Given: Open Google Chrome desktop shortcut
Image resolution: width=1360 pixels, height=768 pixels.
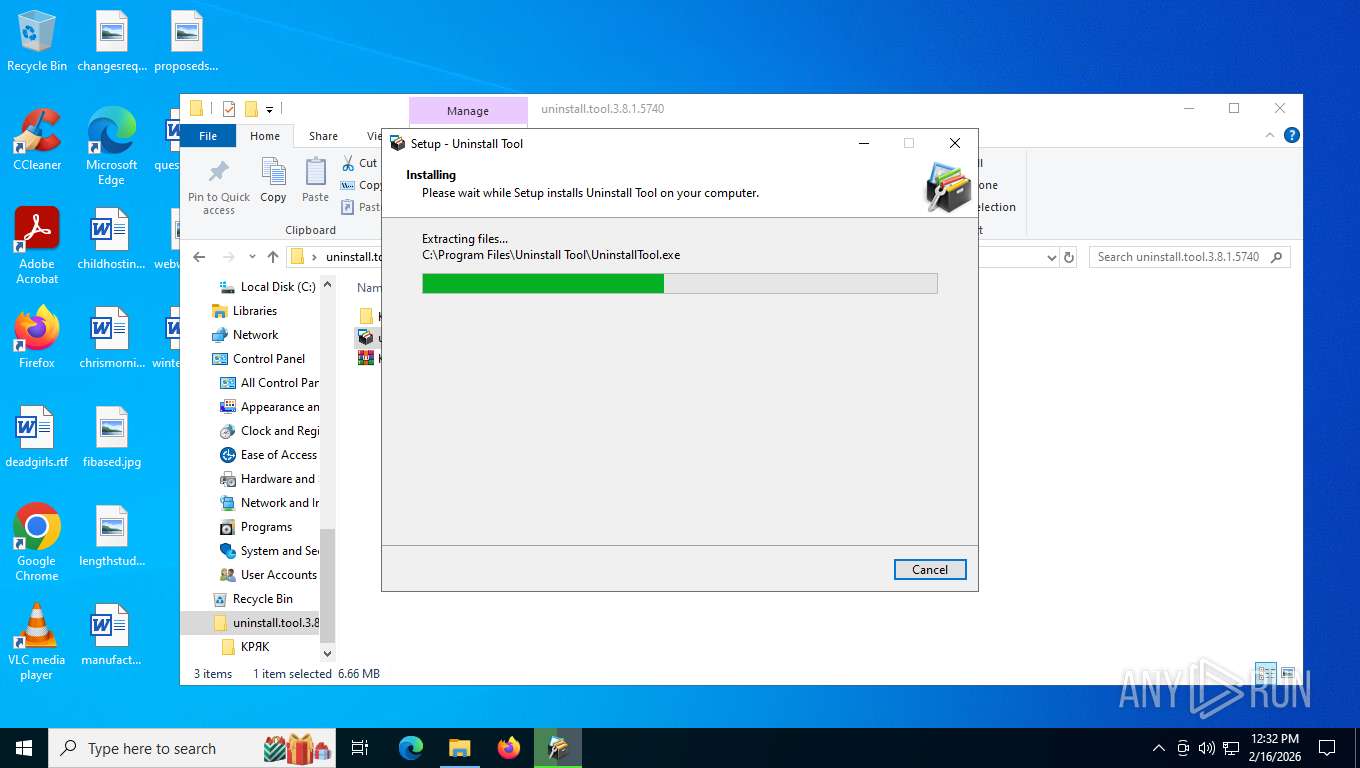Looking at the screenshot, I should [37, 542].
